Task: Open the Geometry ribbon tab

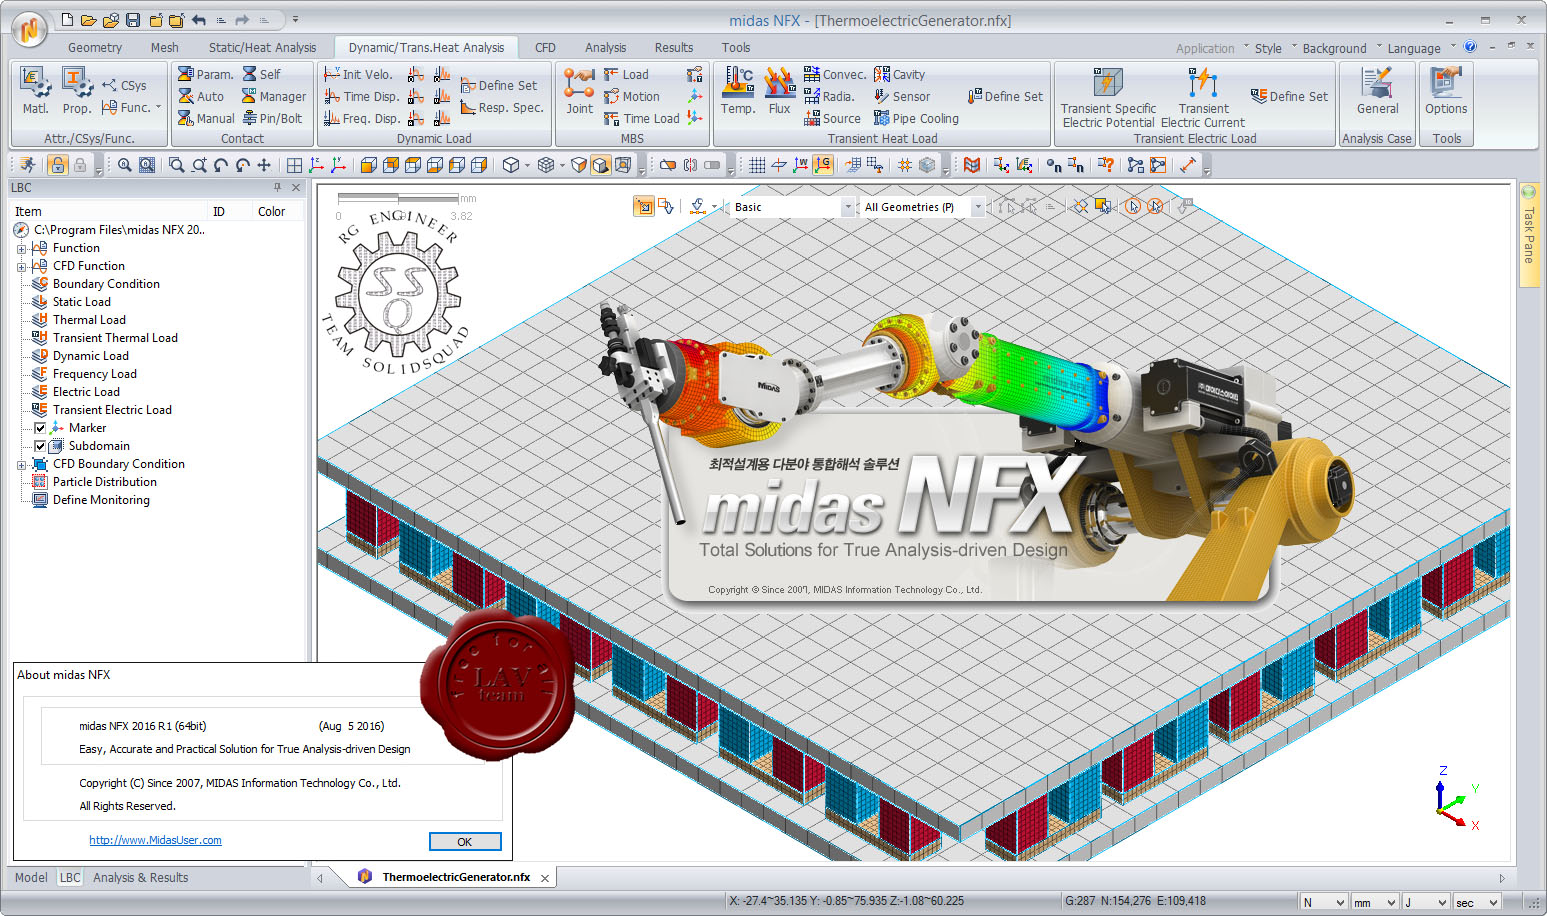Action: (x=95, y=47)
